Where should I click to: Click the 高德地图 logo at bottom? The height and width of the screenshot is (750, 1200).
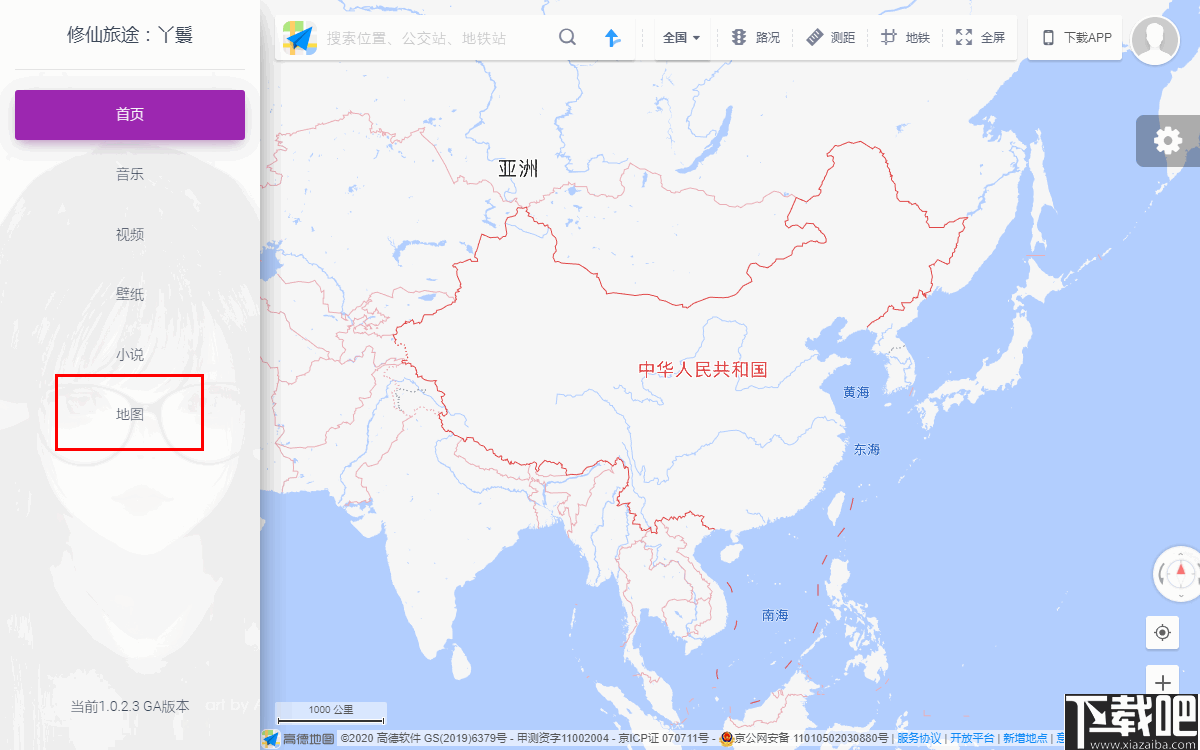298,738
